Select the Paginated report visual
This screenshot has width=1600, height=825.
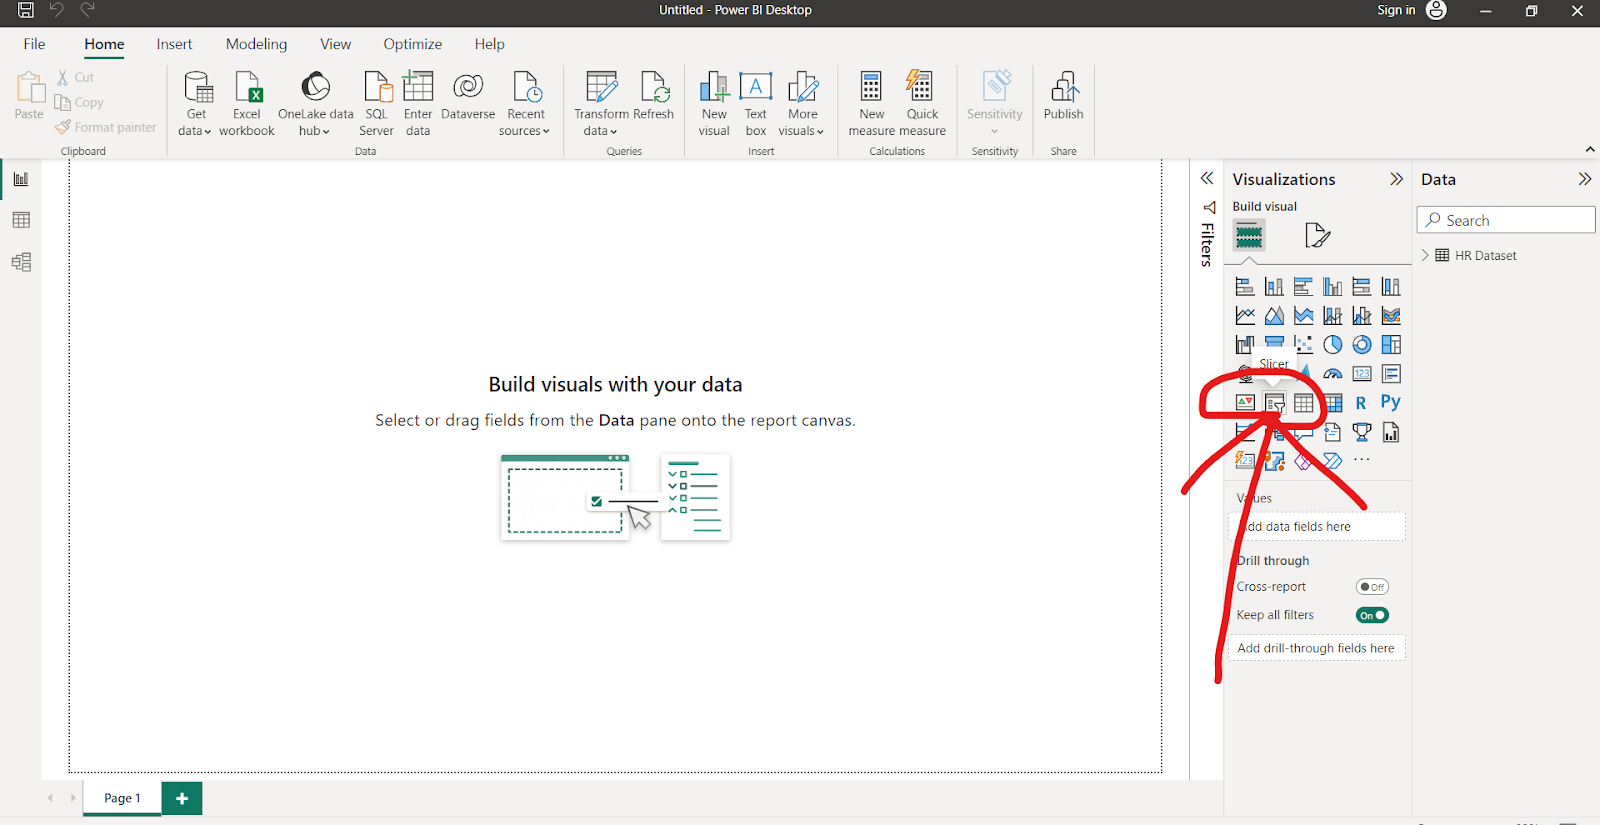pyautogui.click(x=1391, y=432)
